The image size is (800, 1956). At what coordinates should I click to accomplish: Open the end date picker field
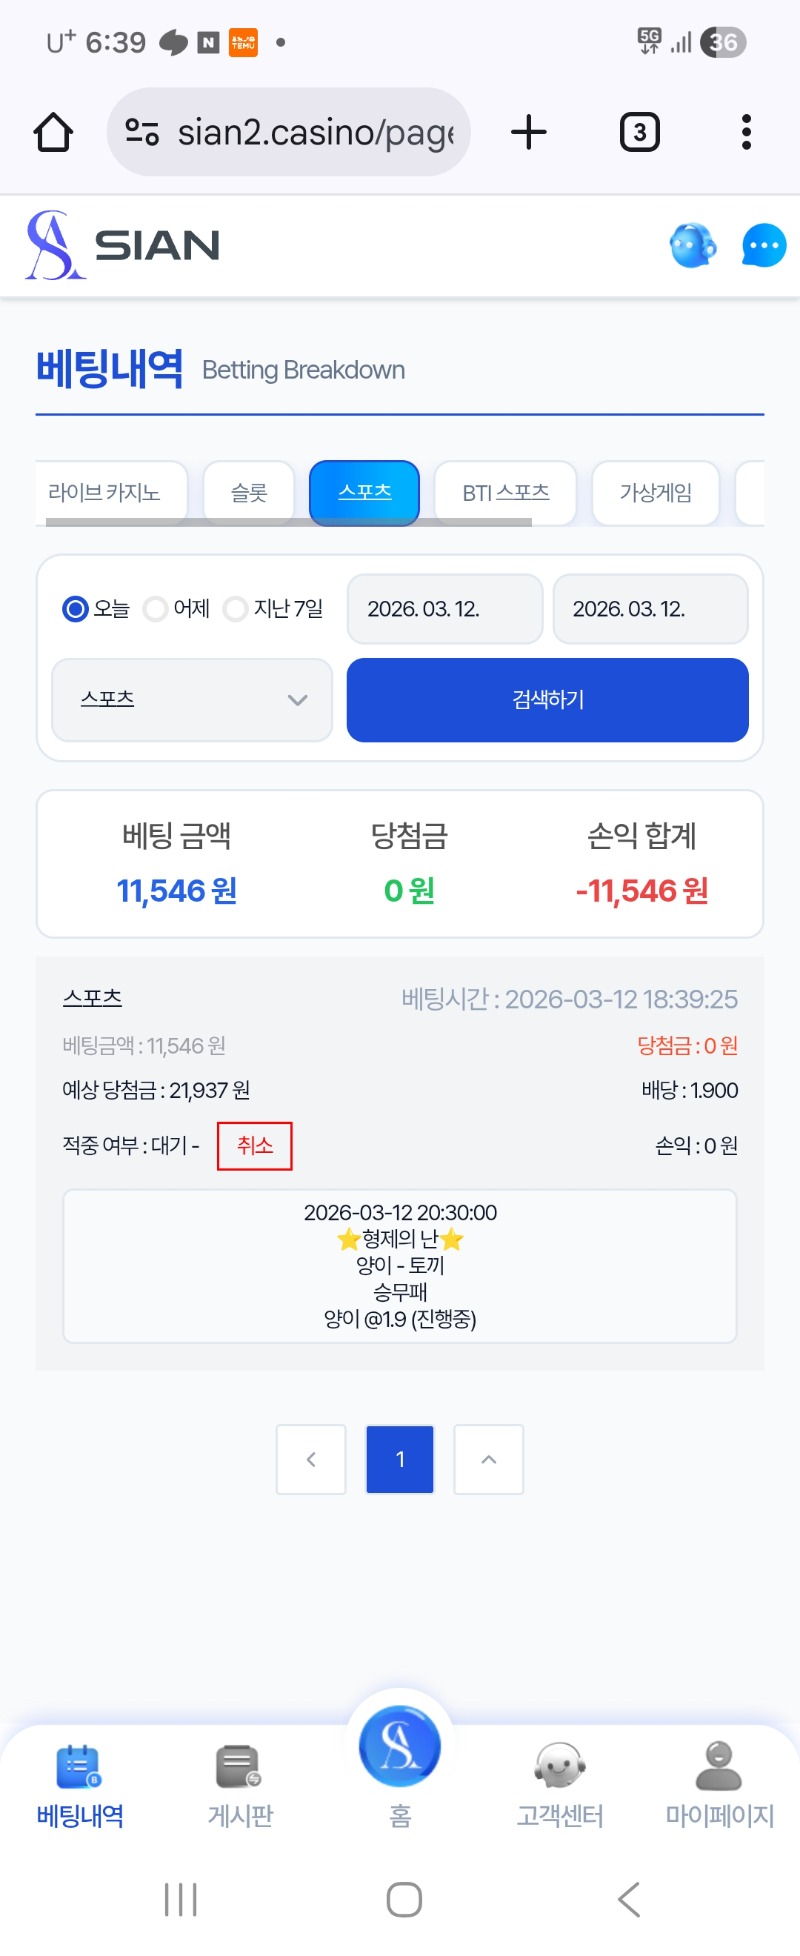[650, 609]
